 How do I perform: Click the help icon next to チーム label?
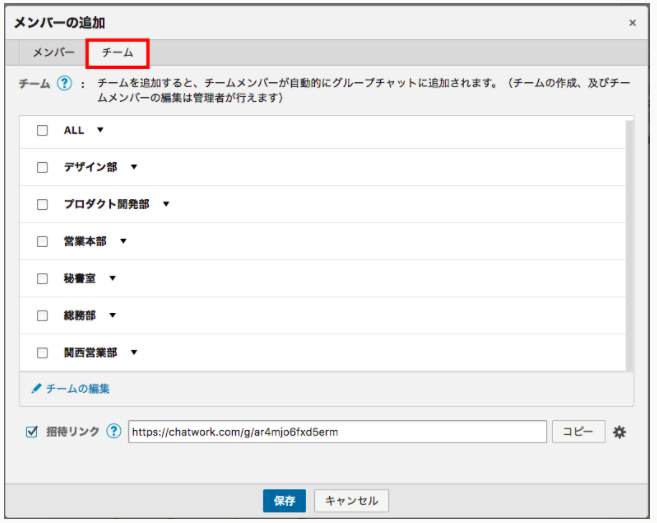click(64, 85)
